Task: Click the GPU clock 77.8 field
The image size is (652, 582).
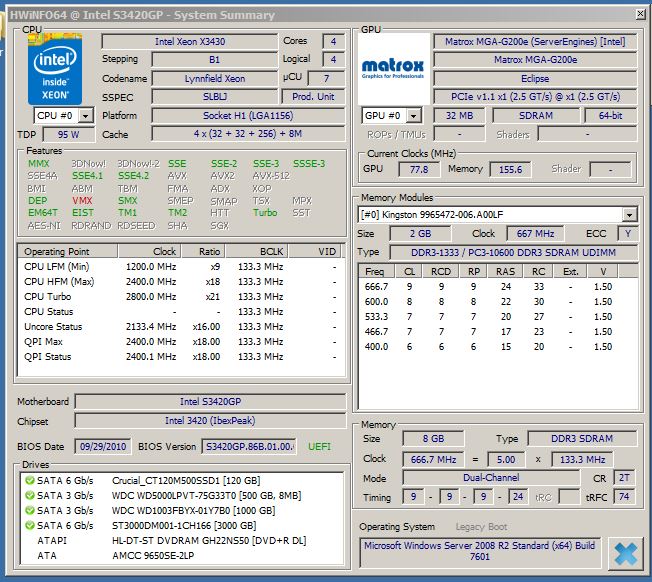Action: point(419,170)
